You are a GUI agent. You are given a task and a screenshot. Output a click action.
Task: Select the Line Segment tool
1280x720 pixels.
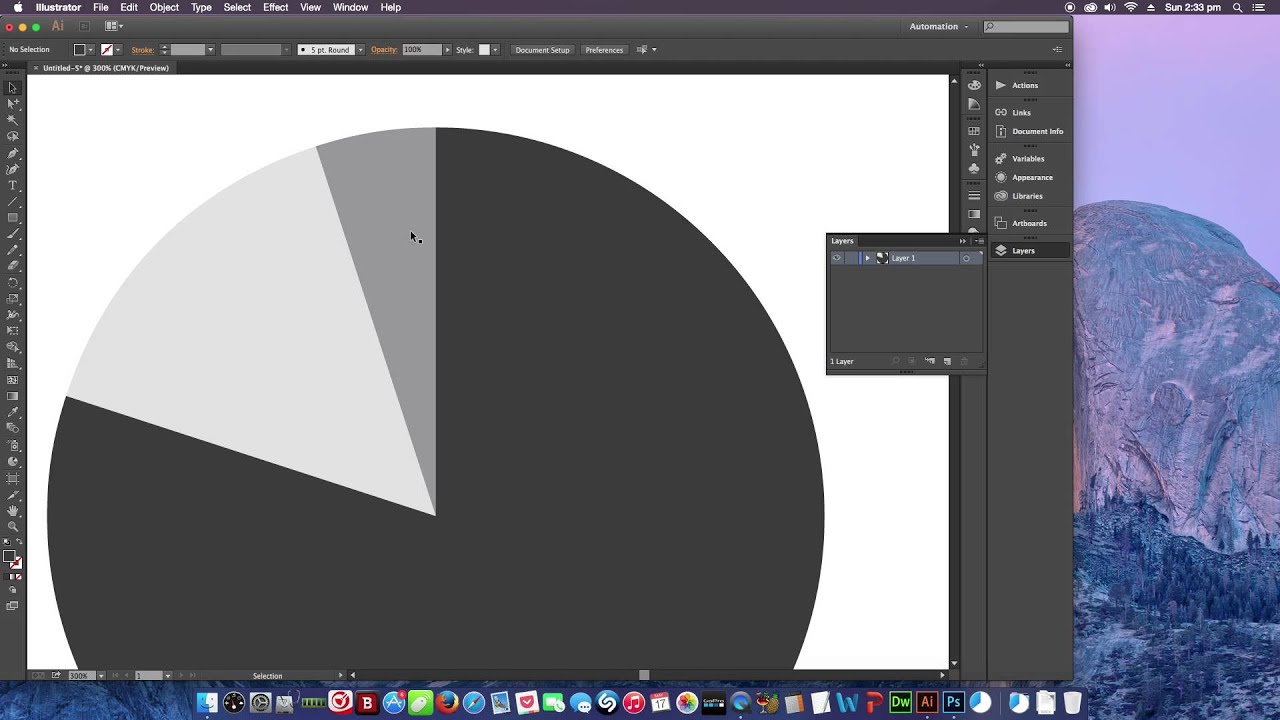tap(13, 201)
